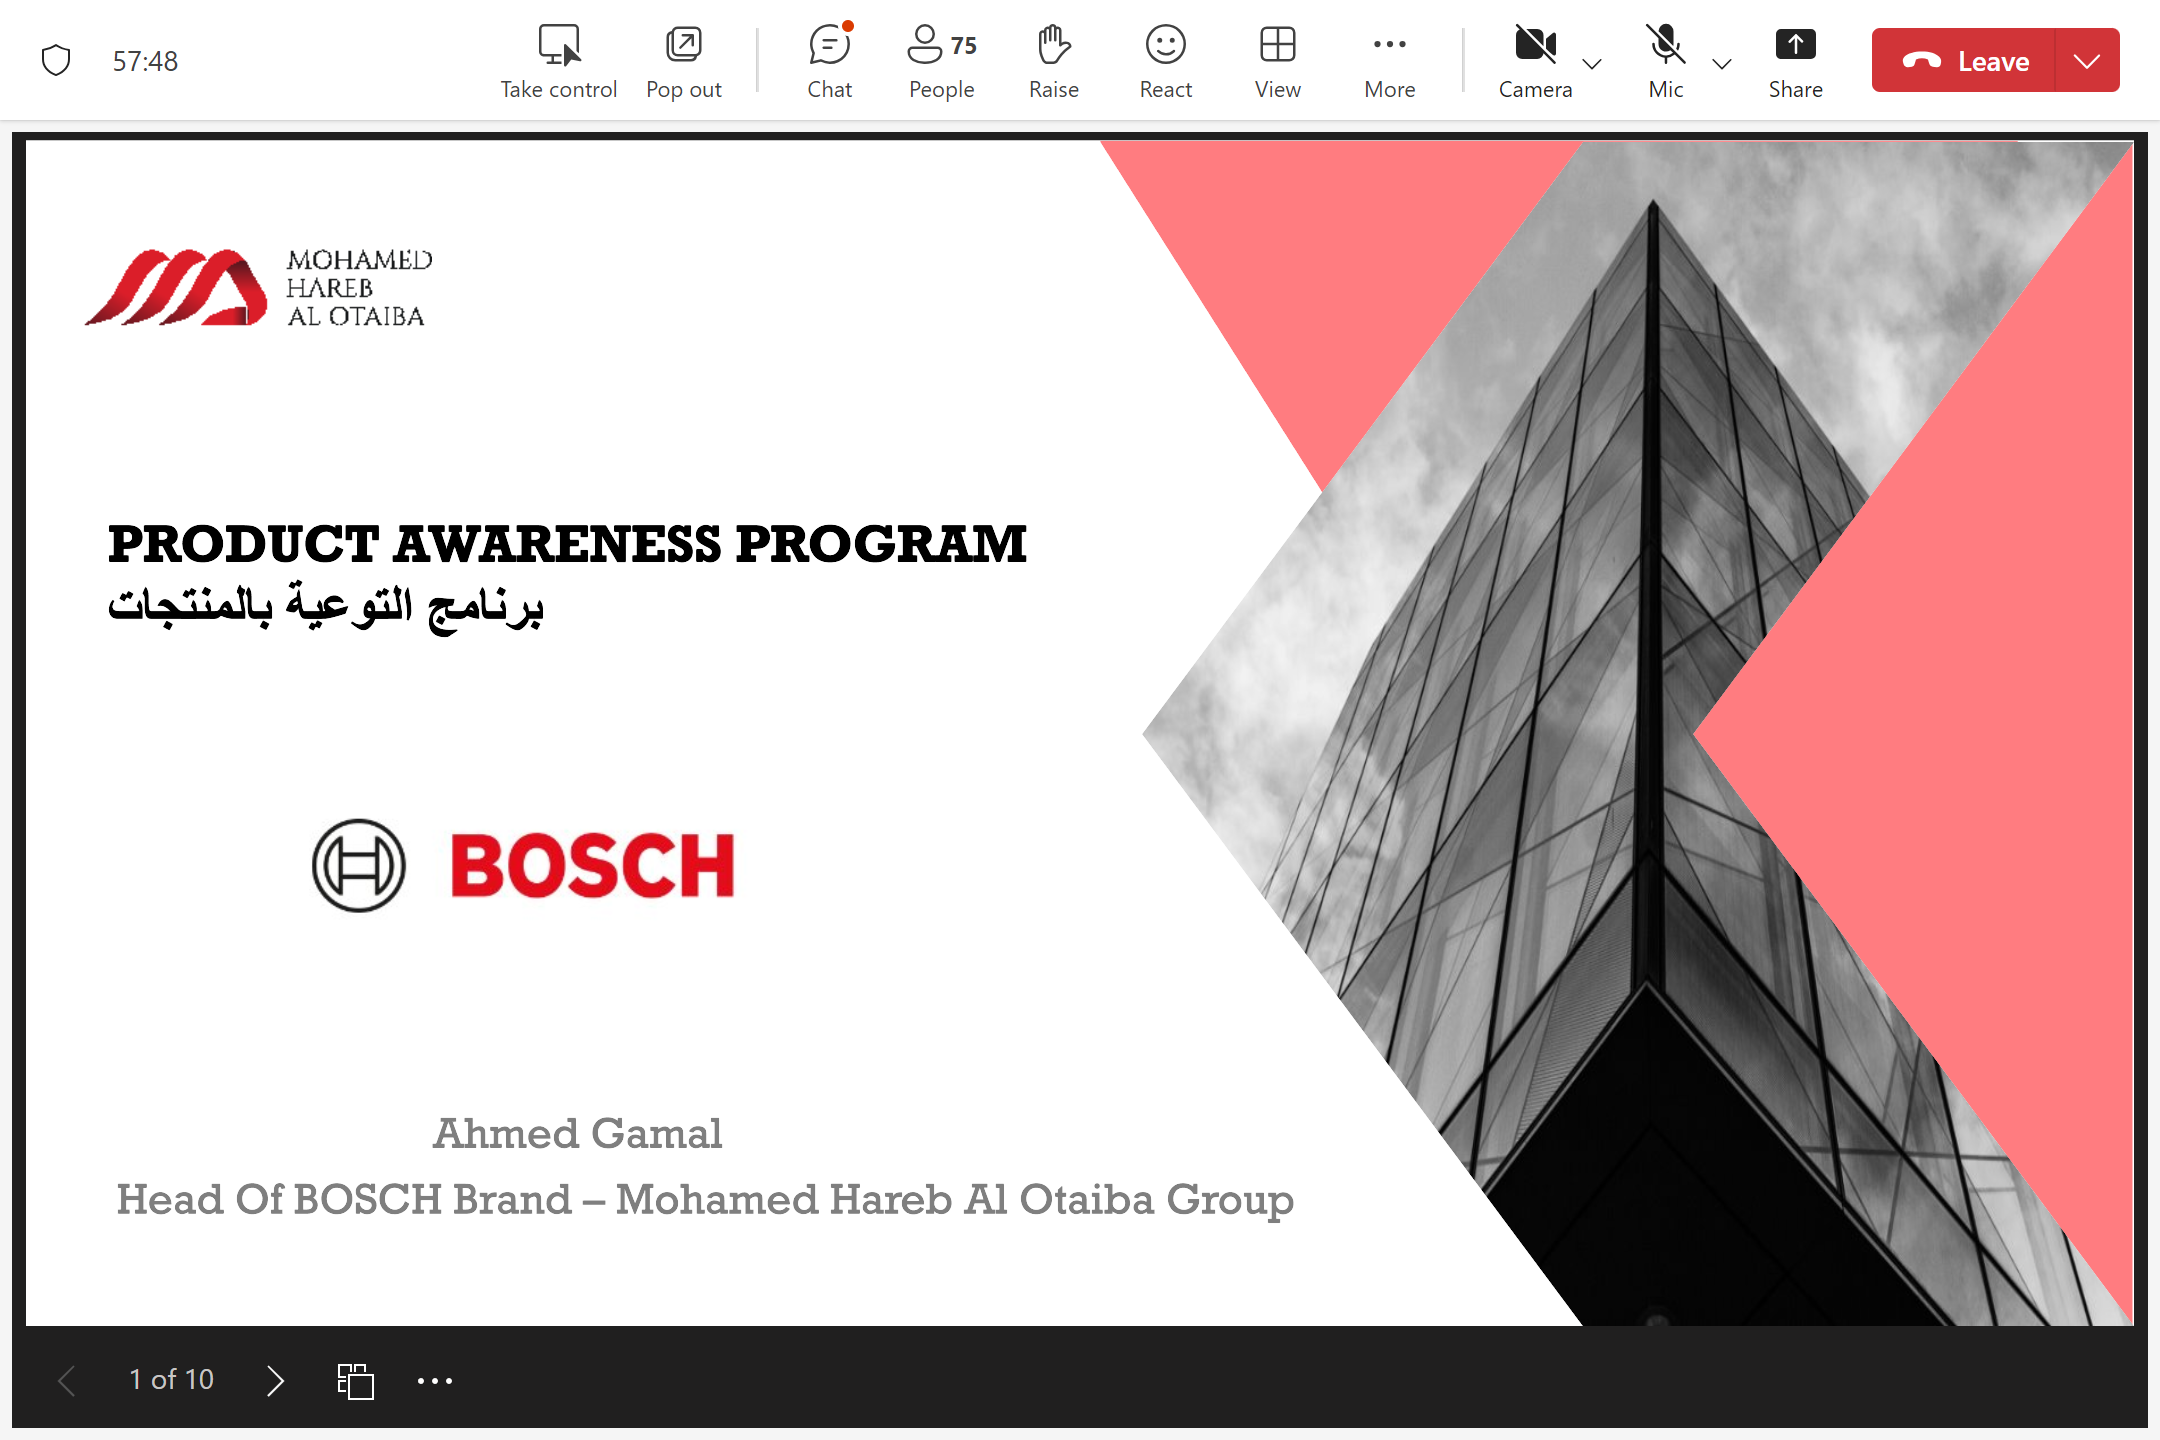Click the meeting security shield icon

coord(56,61)
